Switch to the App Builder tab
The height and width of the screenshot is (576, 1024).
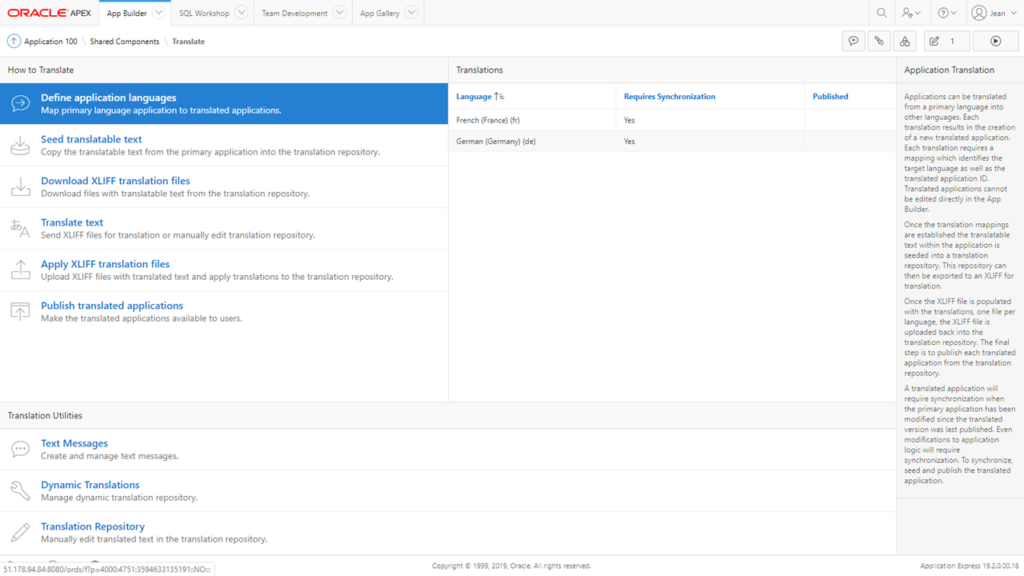tap(127, 13)
